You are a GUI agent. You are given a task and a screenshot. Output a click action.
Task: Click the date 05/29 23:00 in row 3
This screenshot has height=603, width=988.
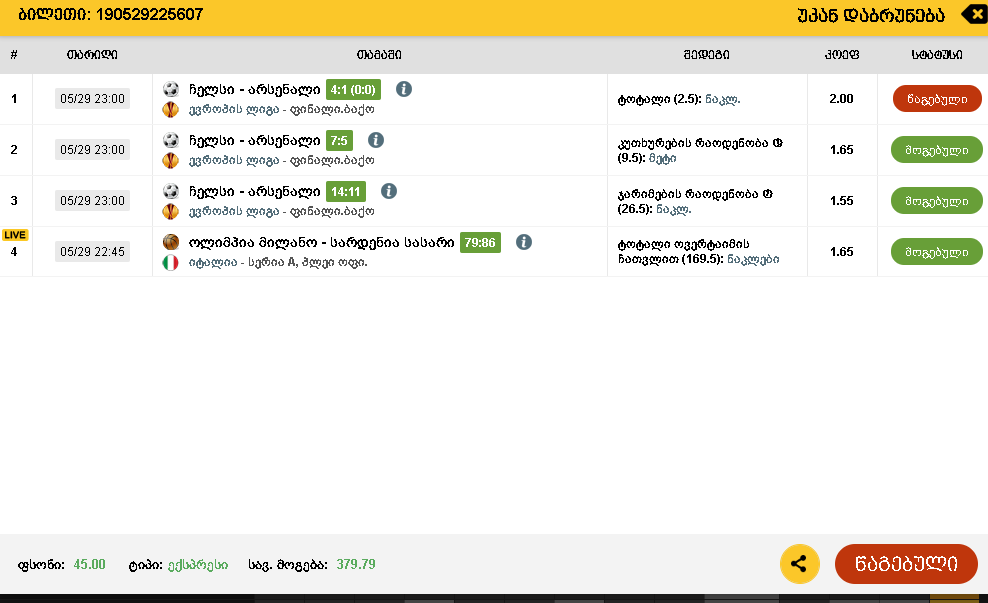click(93, 201)
